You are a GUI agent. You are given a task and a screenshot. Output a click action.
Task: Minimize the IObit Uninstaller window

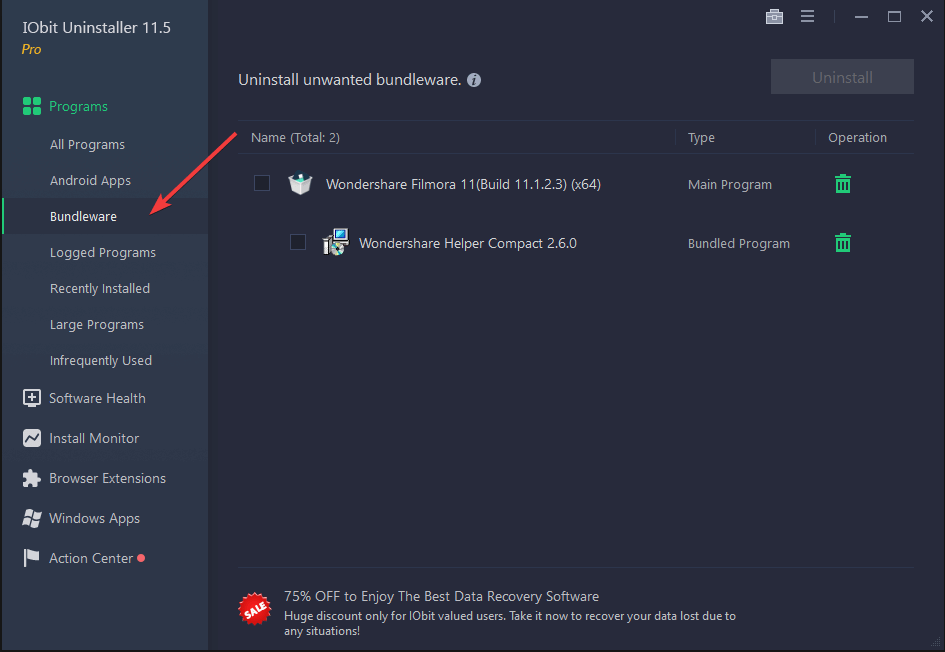pos(861,17)
